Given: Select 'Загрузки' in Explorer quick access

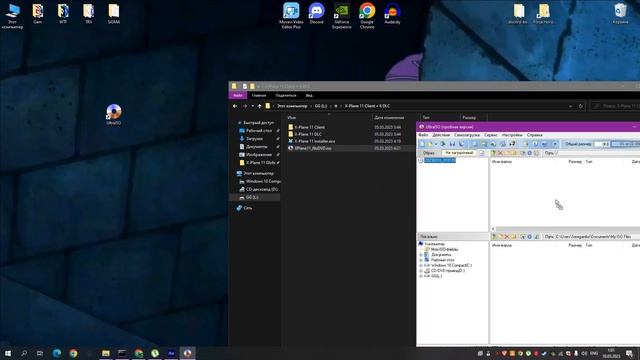Looking at the screenshot, I should [x=254, y=139].
